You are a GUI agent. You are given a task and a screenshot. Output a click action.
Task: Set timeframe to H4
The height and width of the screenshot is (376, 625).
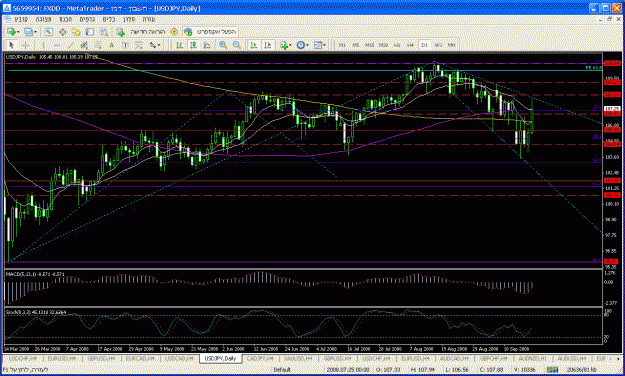point(411,45)
